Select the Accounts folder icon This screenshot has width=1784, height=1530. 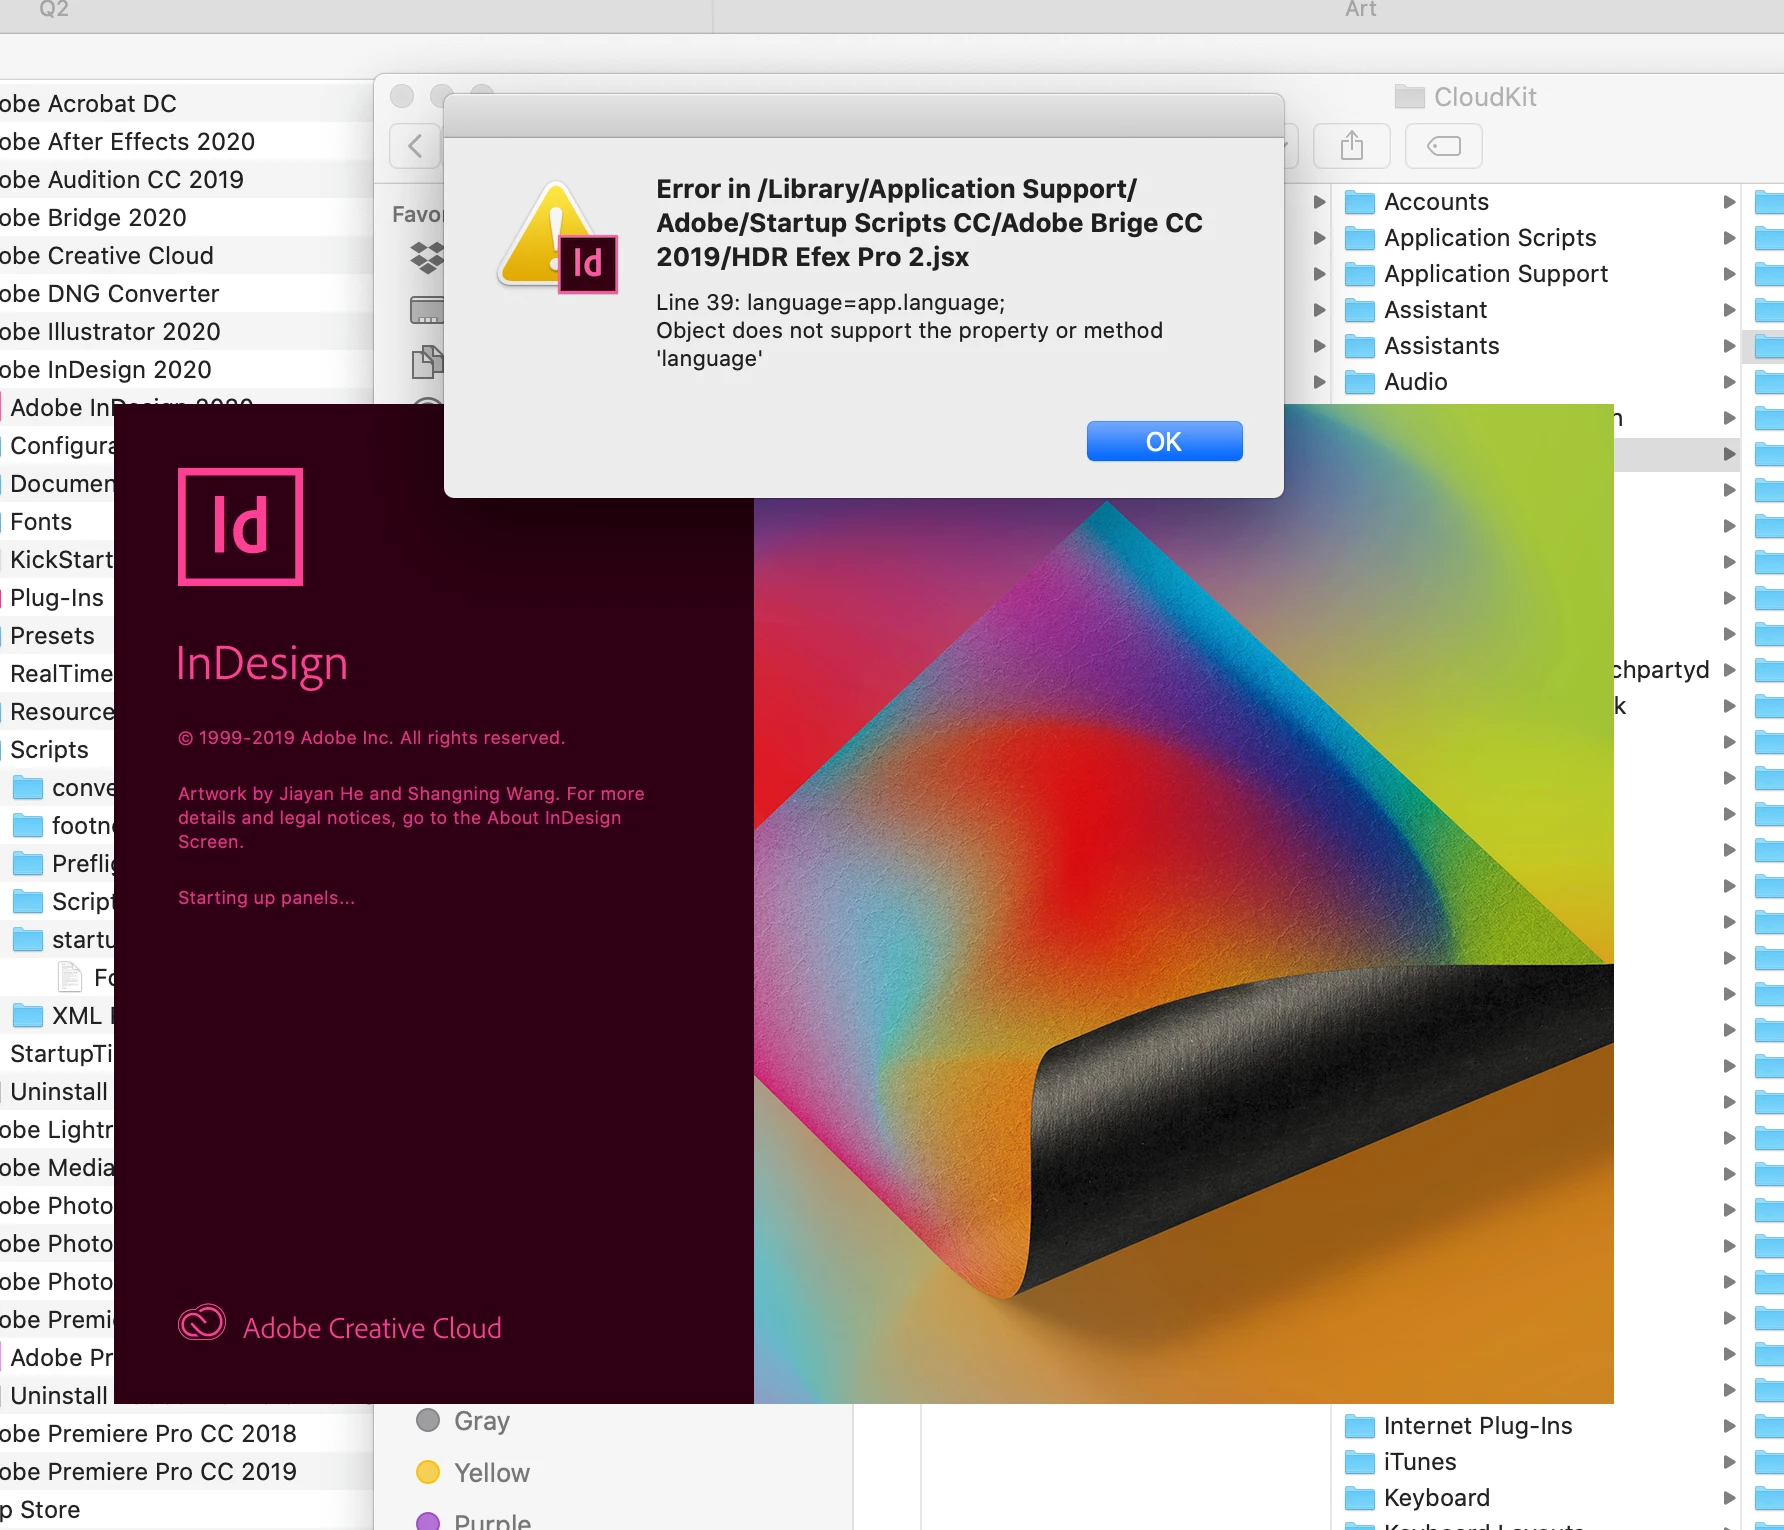[x=1359, y=202]
